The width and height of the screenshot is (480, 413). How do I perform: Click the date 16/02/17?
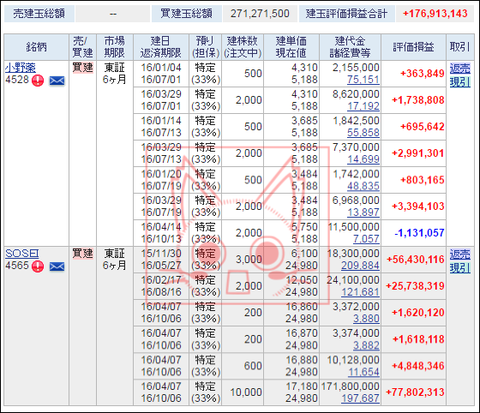pyautogui.click(x=161, y=280)
